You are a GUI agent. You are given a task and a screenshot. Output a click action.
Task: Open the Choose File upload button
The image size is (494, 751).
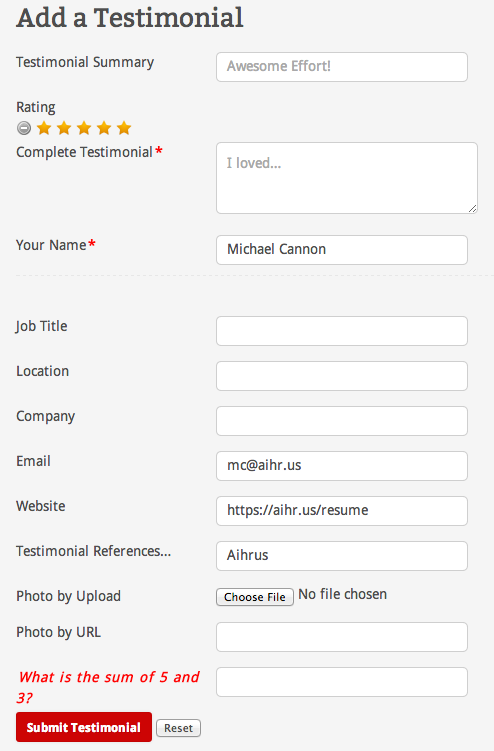click(255, 597)
